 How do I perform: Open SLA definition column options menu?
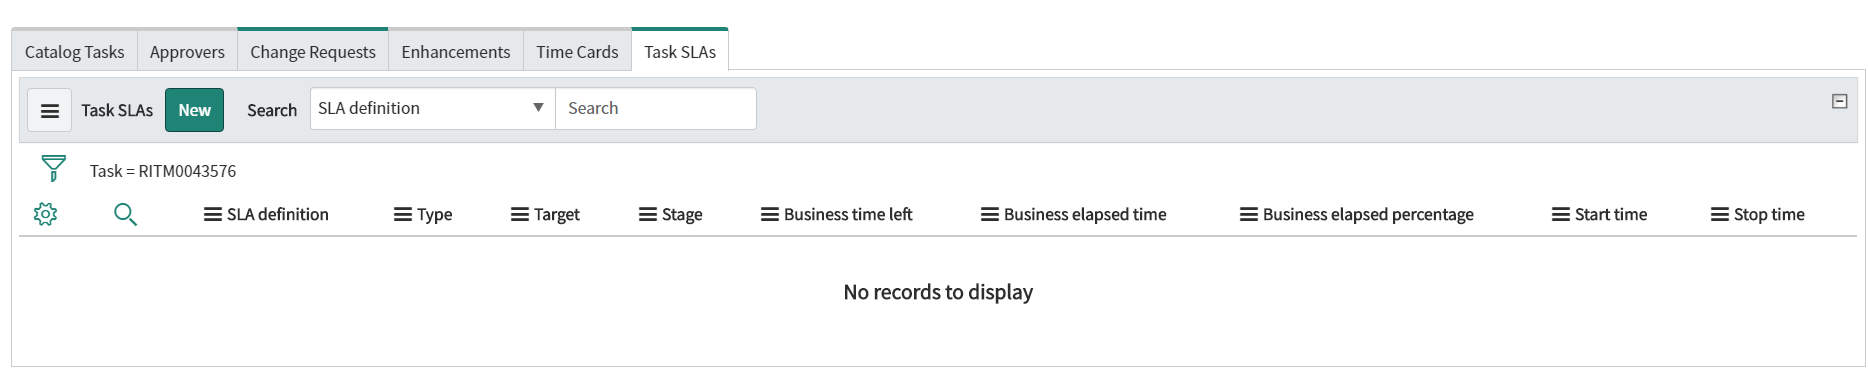click(x=213, y=214)
